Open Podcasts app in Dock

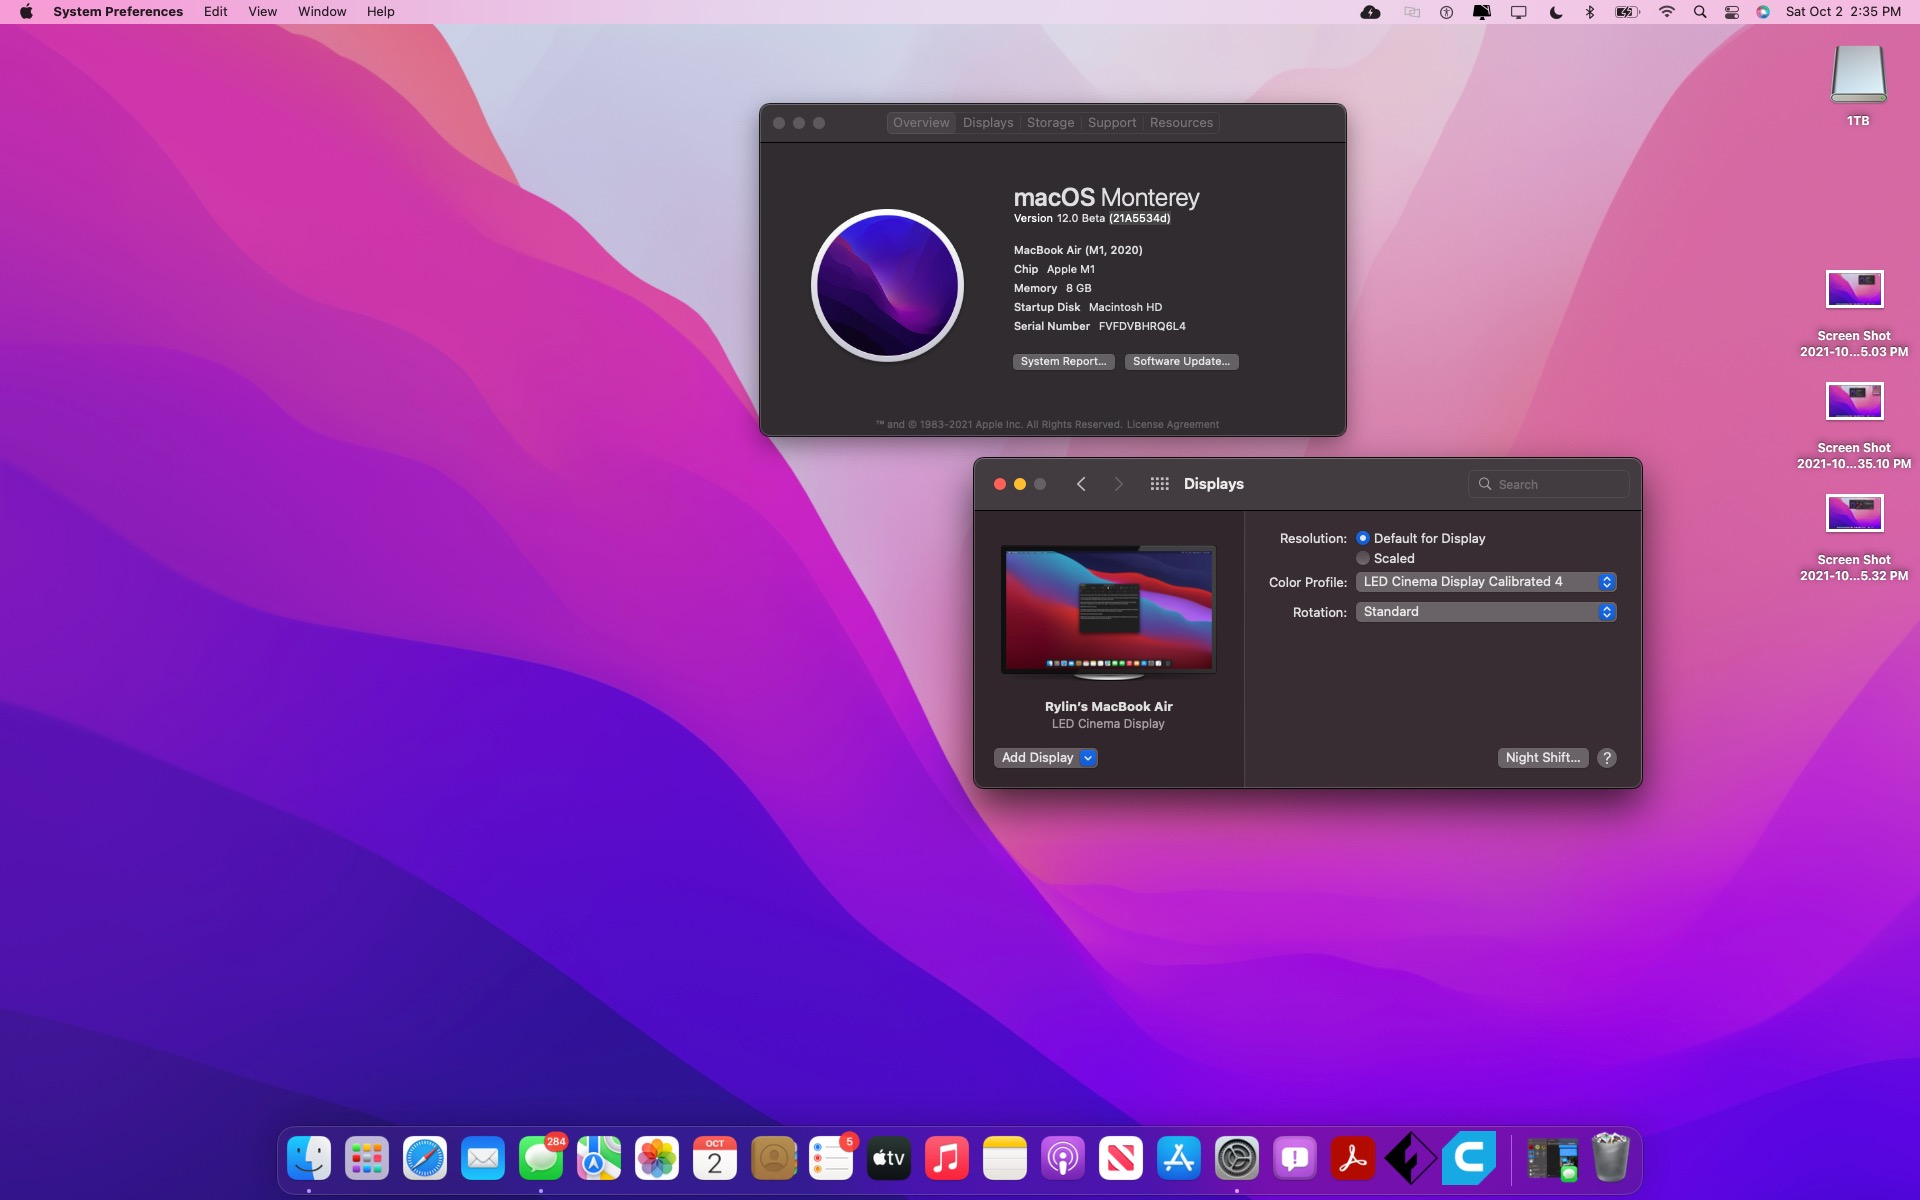point(1063,1159)
